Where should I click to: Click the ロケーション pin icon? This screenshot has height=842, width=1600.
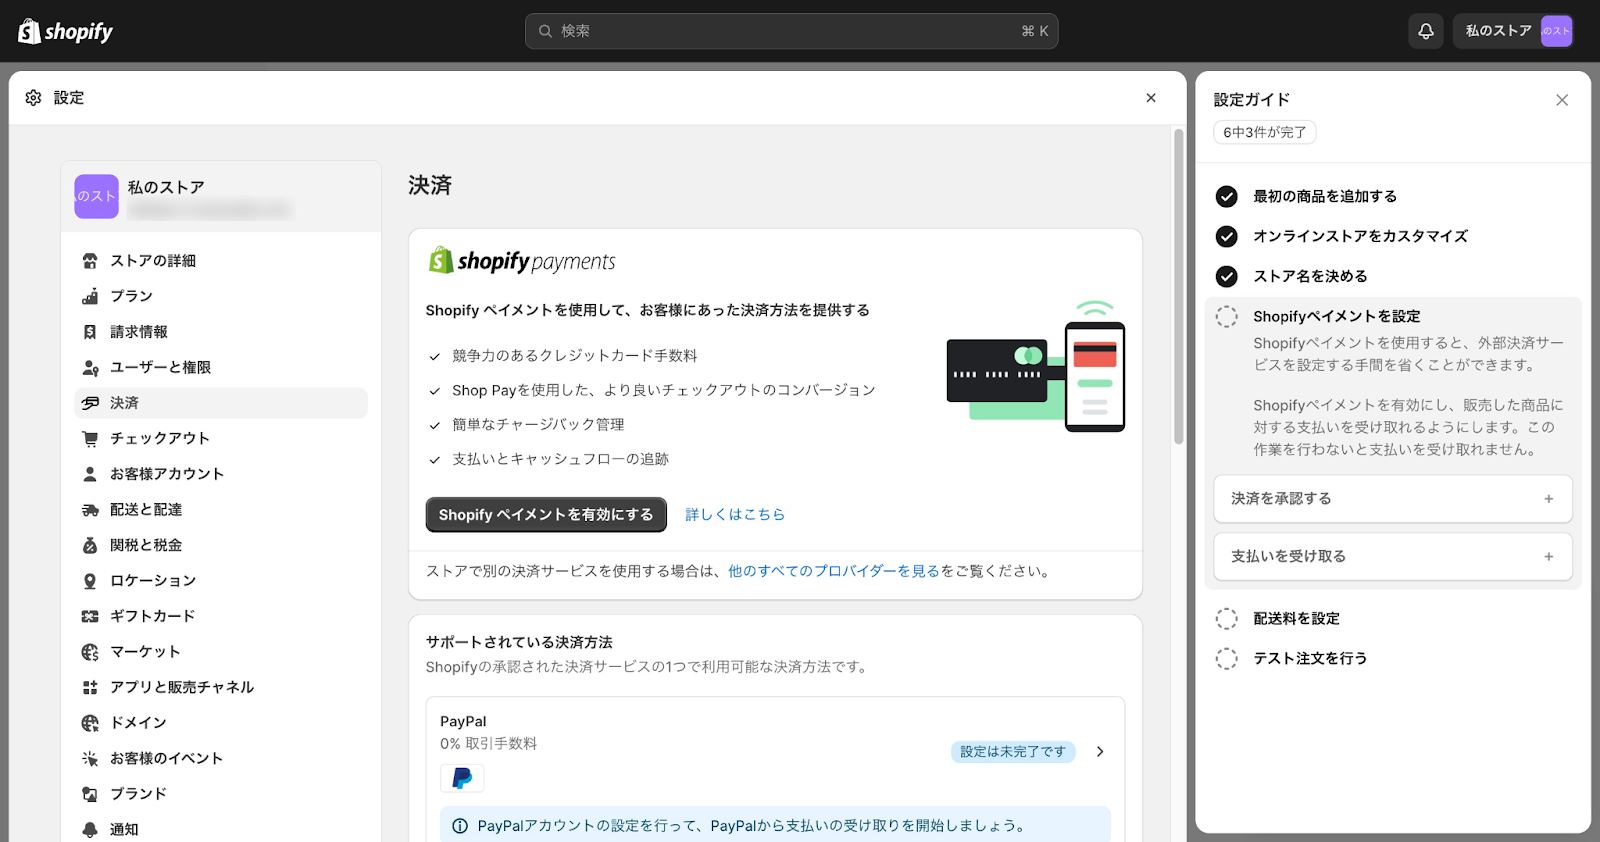90,581
